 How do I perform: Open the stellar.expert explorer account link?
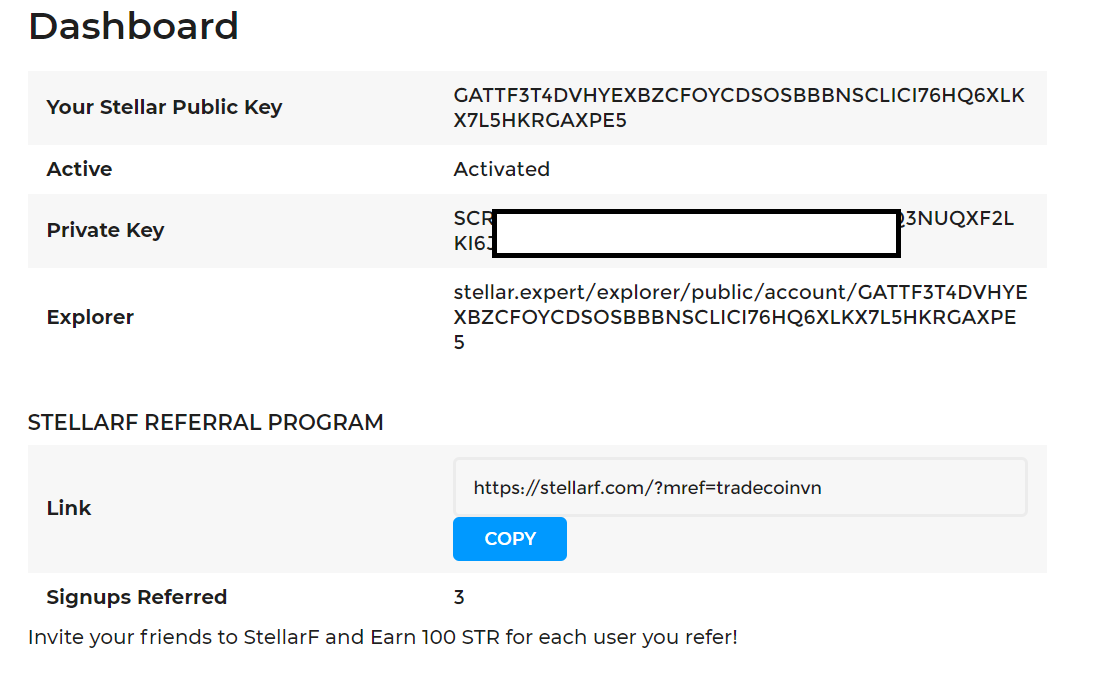[740, 317]
